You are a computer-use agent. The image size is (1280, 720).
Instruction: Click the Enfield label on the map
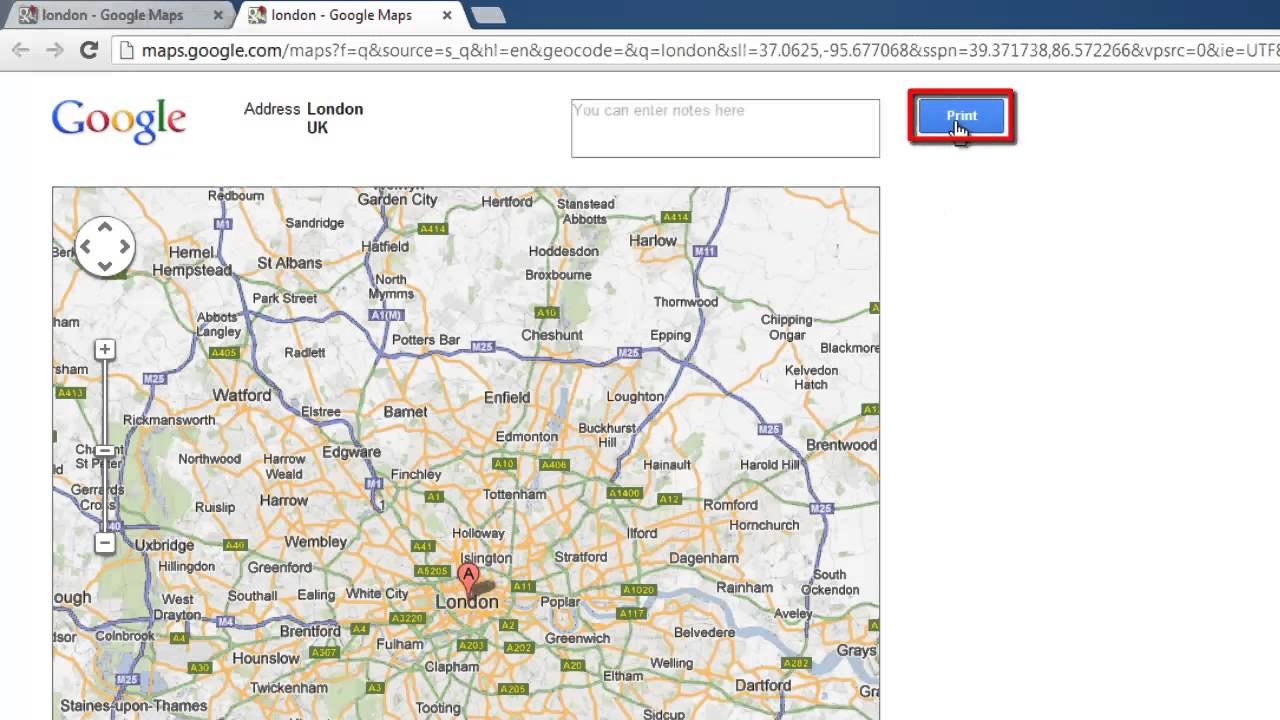tap(507, 397)
